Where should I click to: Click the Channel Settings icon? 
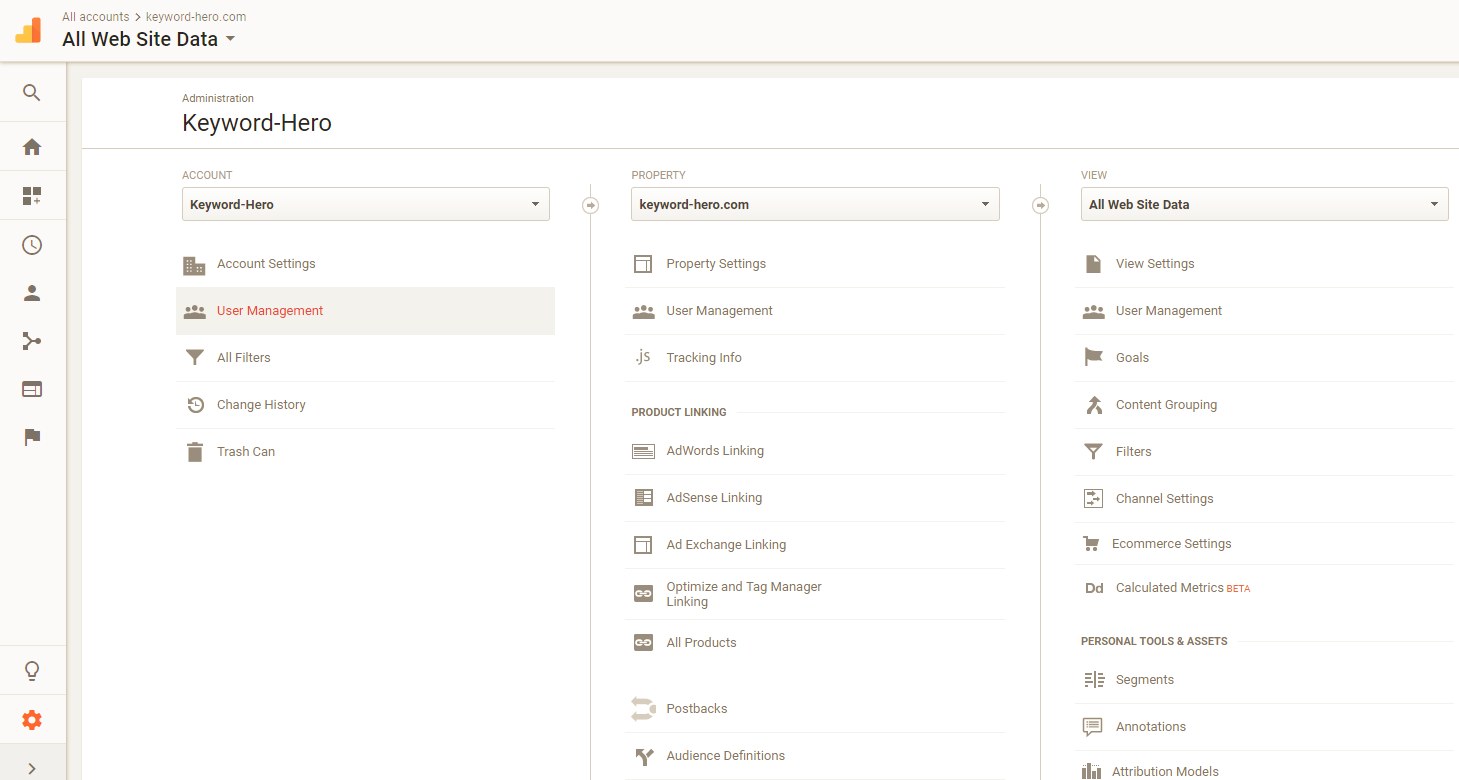[1093, 498]
